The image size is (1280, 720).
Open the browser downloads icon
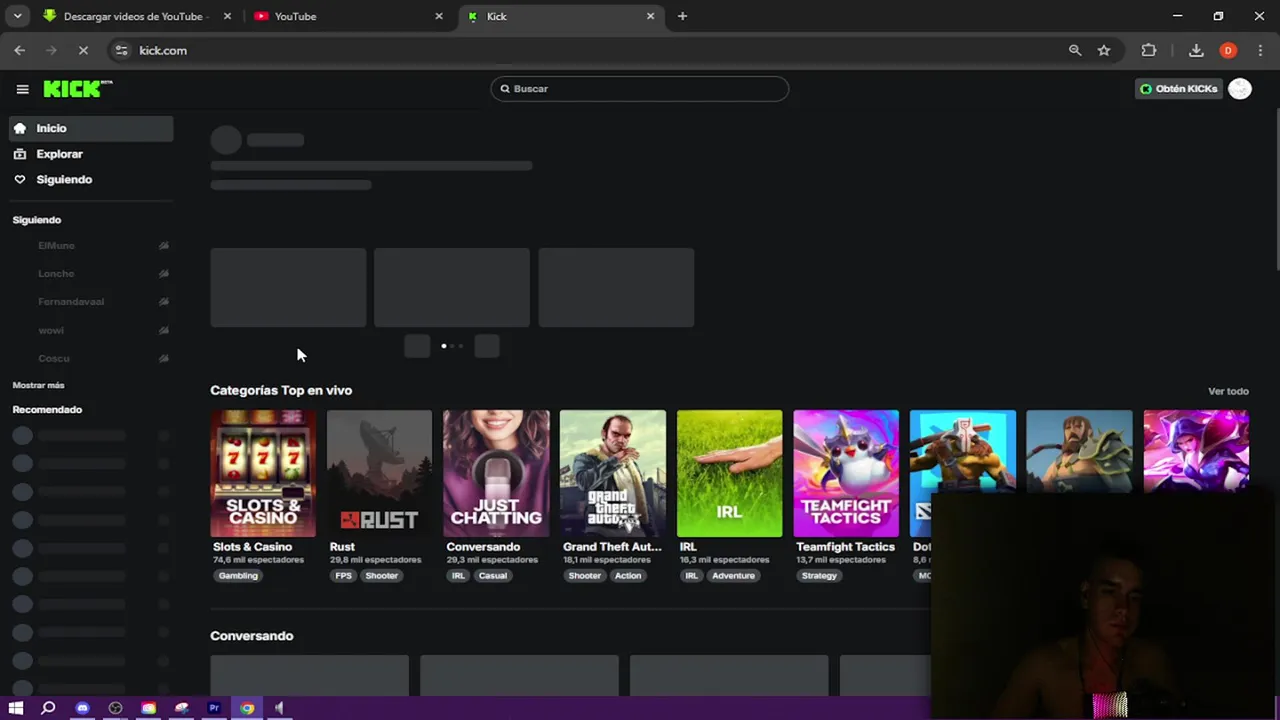1196,50
